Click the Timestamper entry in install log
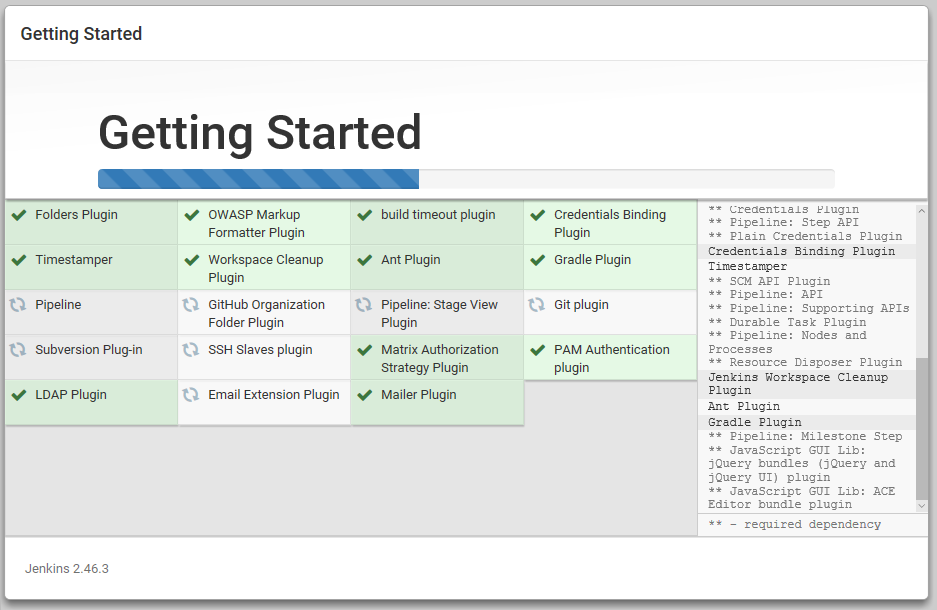The height and width of the screenshot is (610, 937). pyautogui.click(x=748, y=266)
